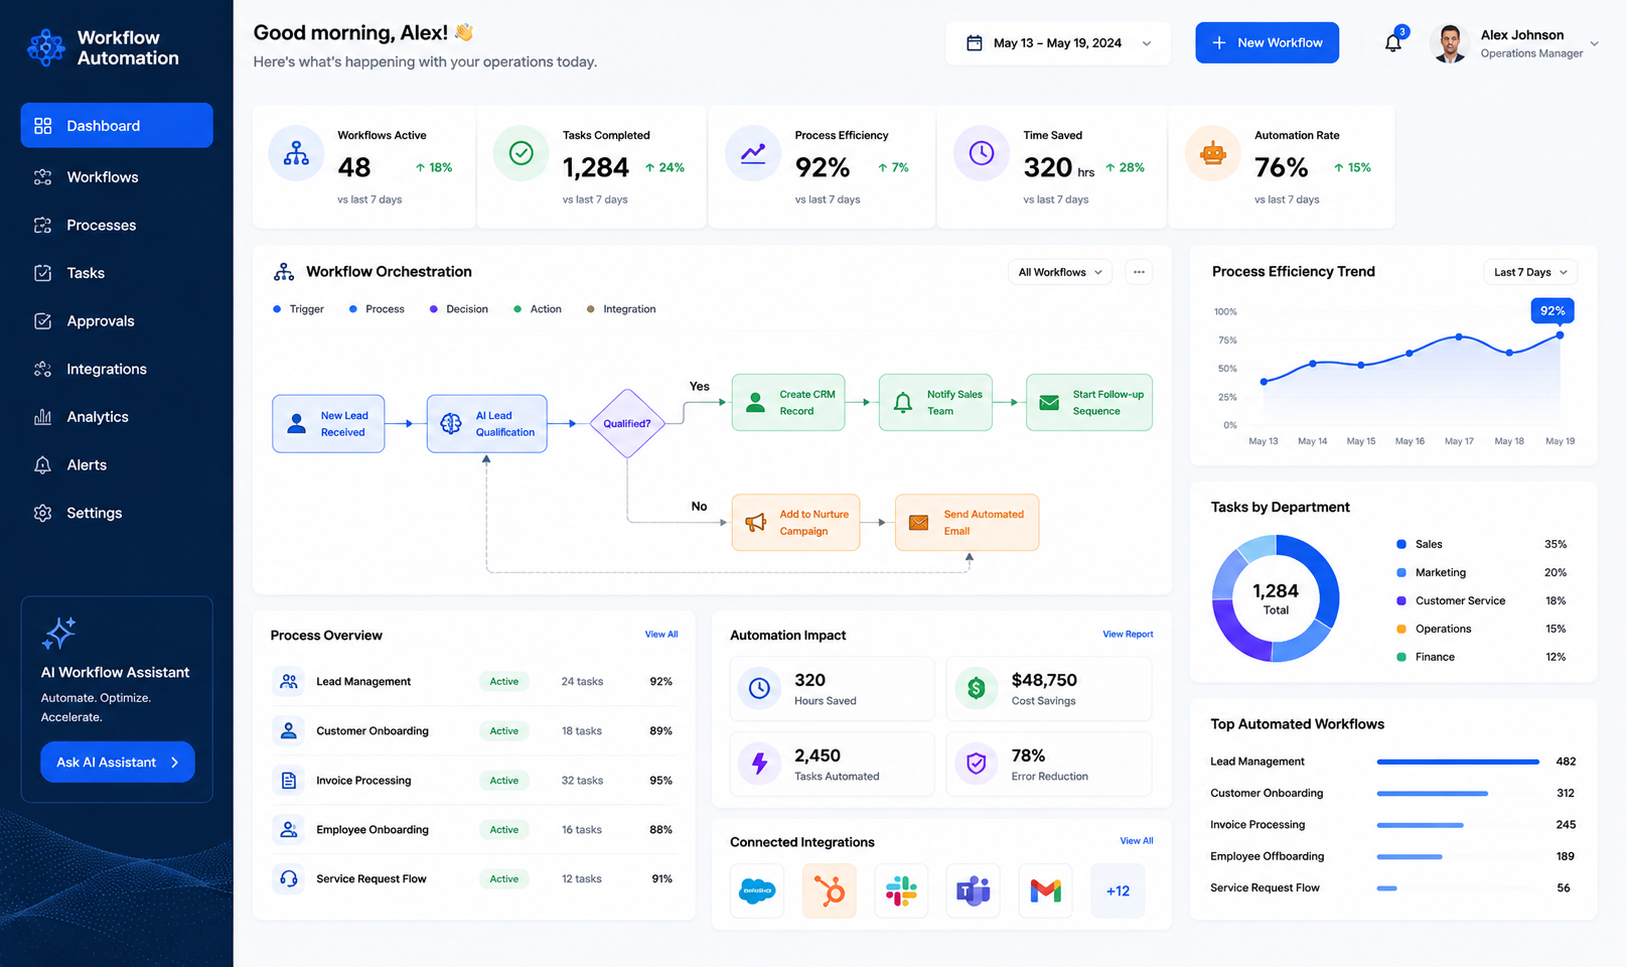Image resolution: width=1627 pixels, height=967 pixels.
Task: Click the calendar icon in date picker
Action: [974, 43]
